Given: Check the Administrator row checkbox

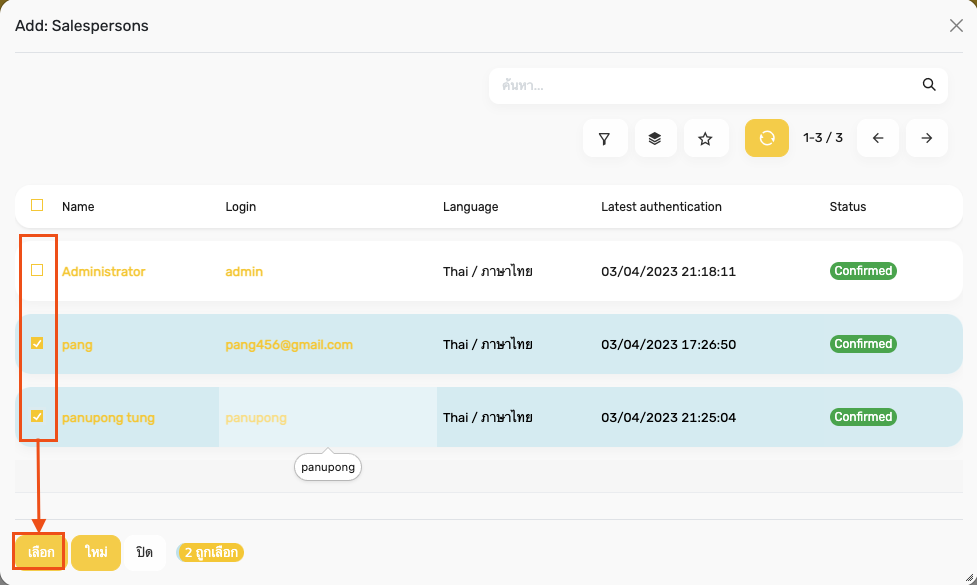Looking at the screenshot, I should (x=37, y=270).
